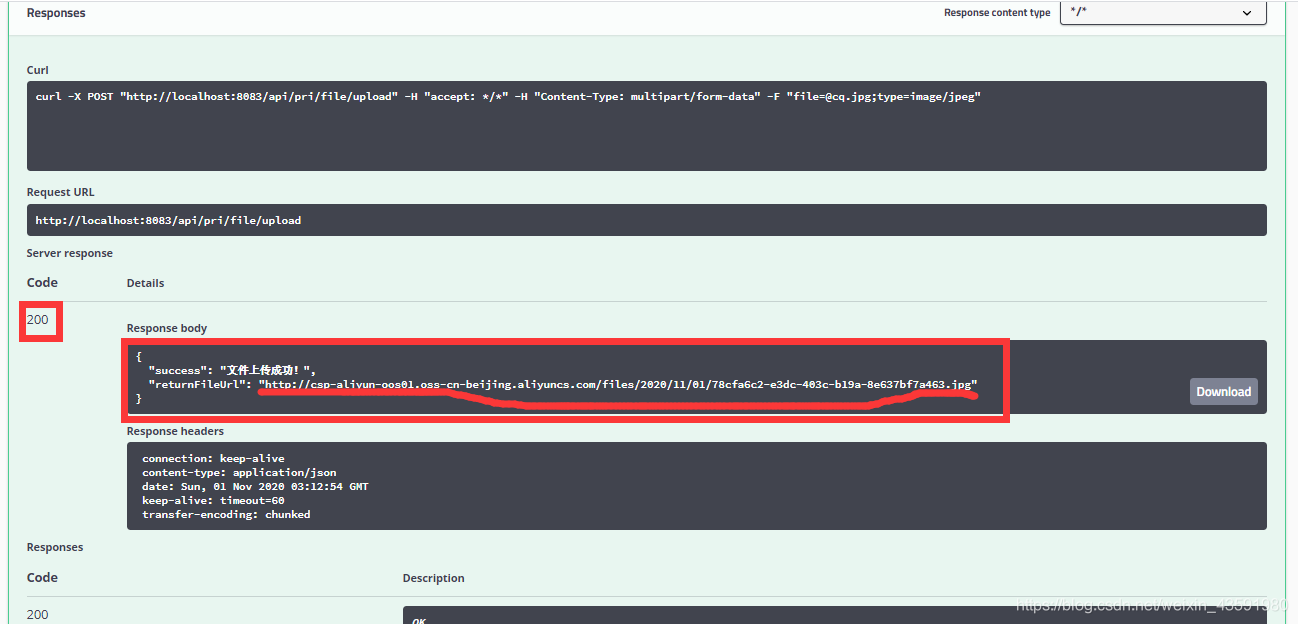This screenshot has height=624, width=1298.
Task: Select the "Server response" label
Action: (70, 253)
